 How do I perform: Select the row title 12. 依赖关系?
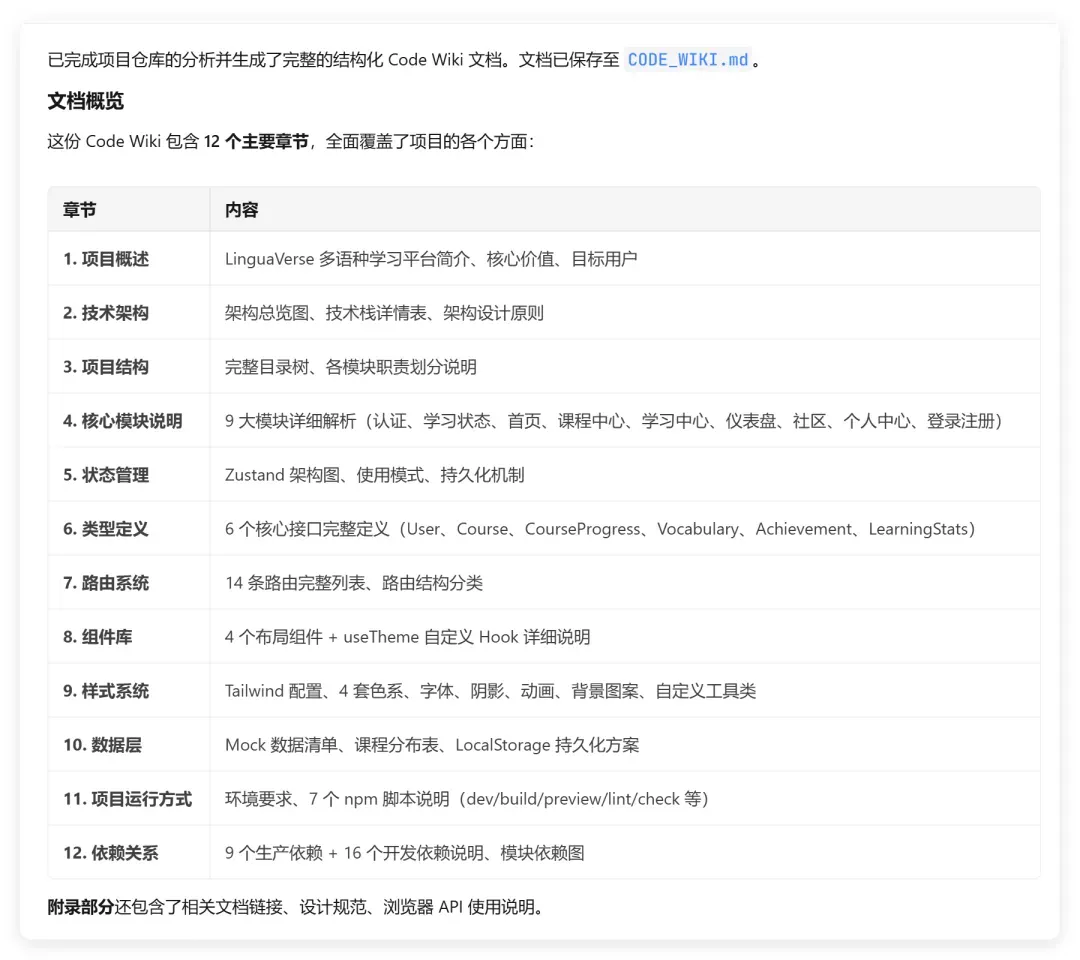[x=111, y=853]
